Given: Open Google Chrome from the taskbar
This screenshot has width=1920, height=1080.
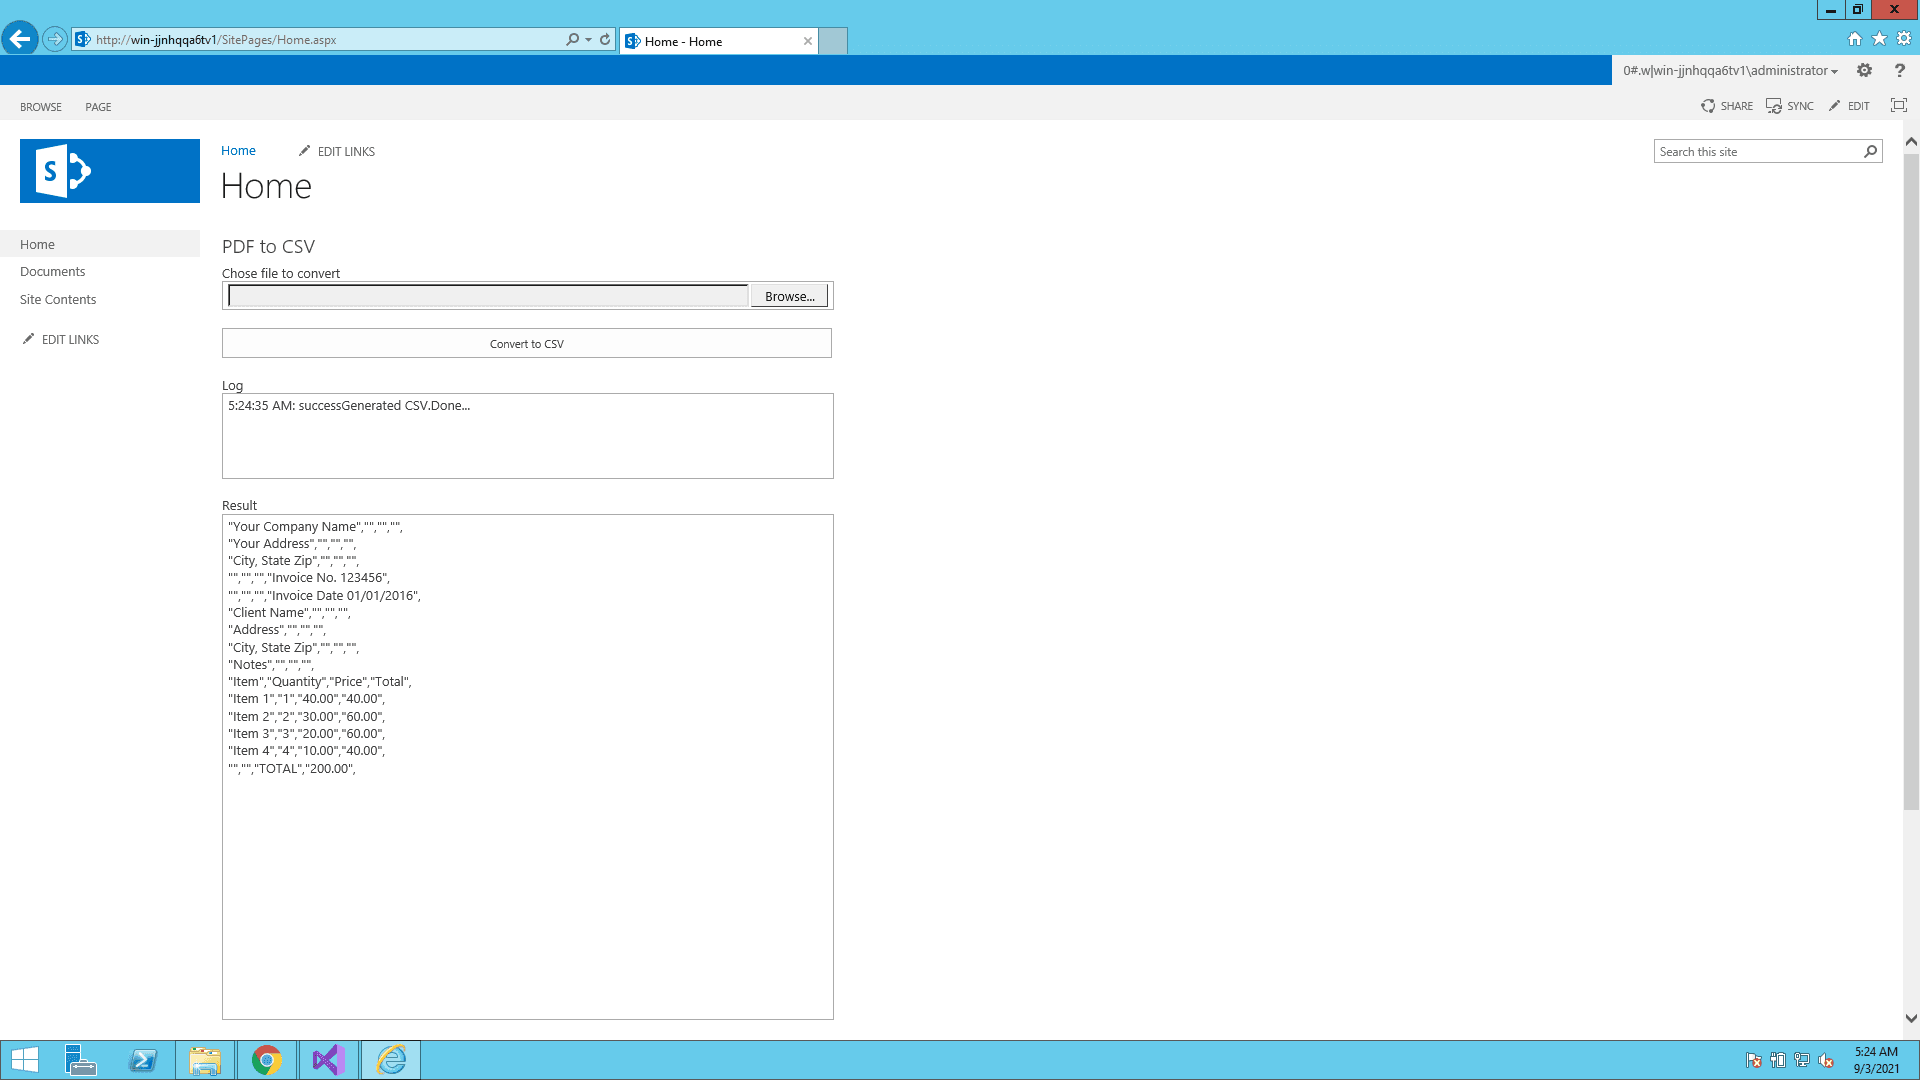Looking at the screenshot, I should pos(266,1060).
